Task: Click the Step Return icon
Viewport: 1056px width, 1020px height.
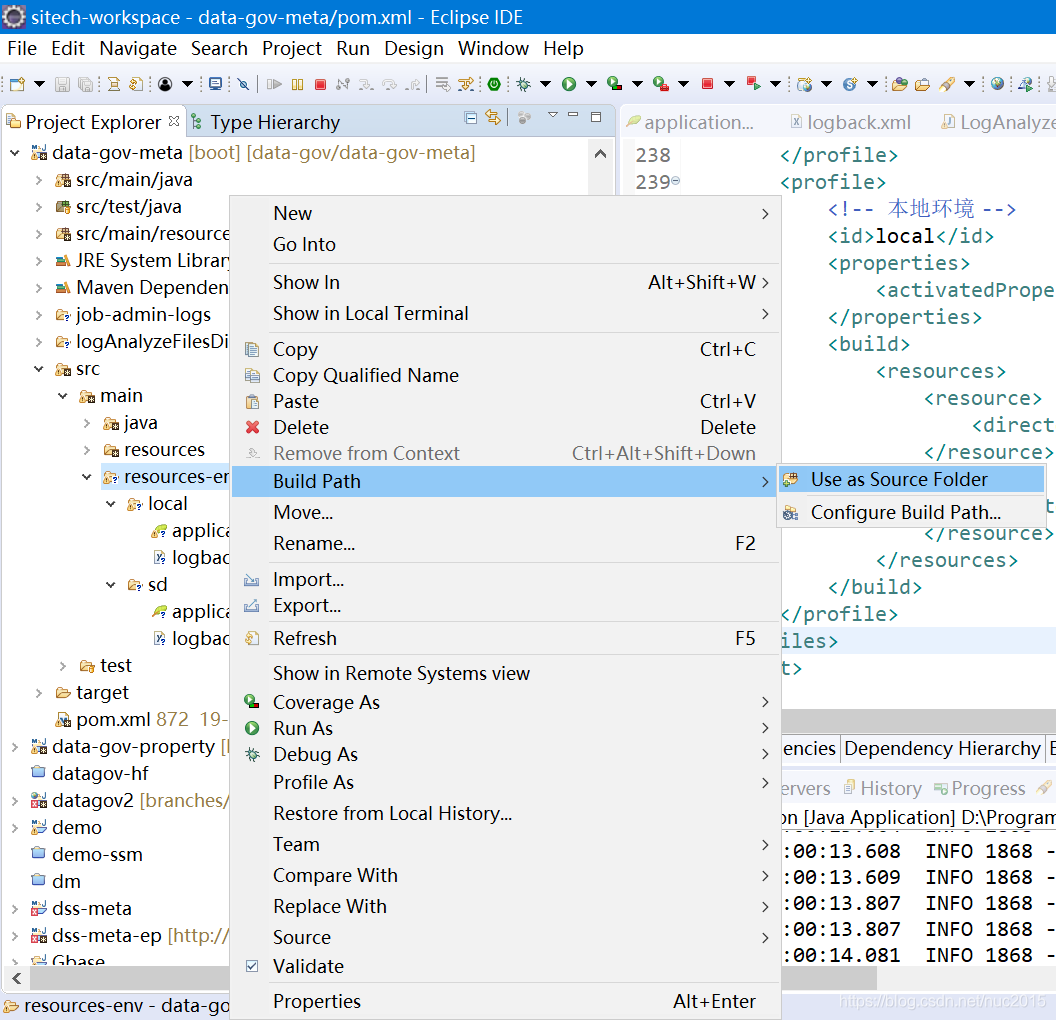Action: tap(414, 84)
